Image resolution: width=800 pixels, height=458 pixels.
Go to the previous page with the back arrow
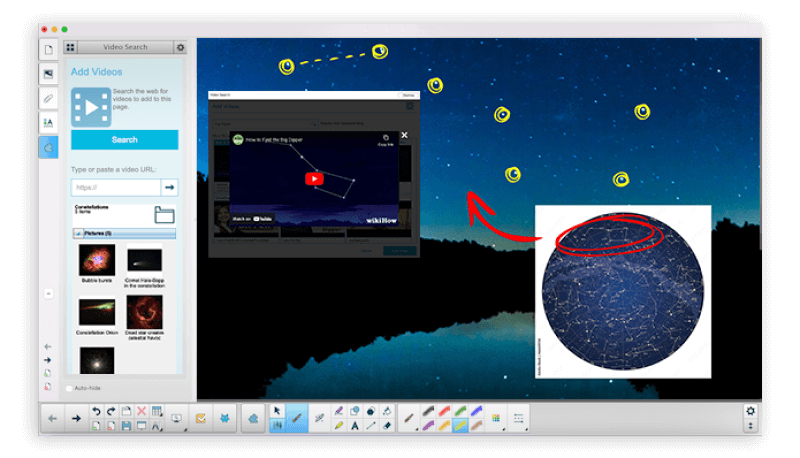pos(53,419)
